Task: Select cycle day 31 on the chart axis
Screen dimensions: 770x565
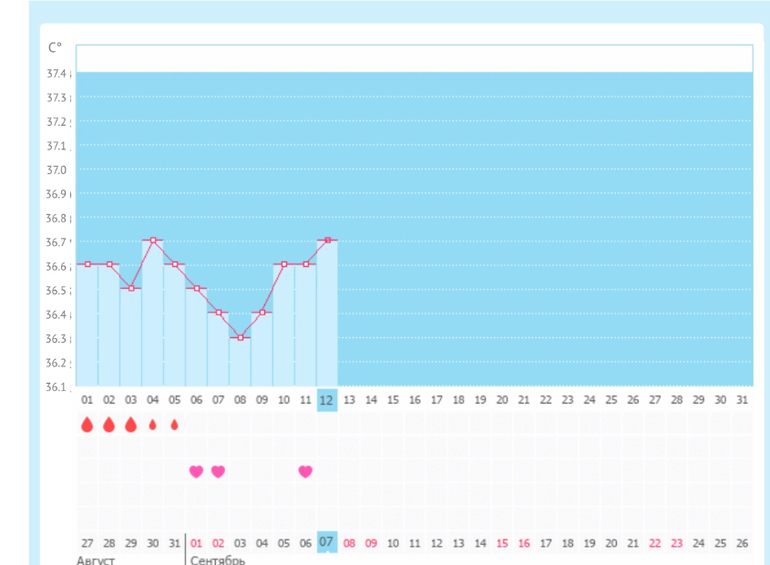Action: [x=741, y=400]
